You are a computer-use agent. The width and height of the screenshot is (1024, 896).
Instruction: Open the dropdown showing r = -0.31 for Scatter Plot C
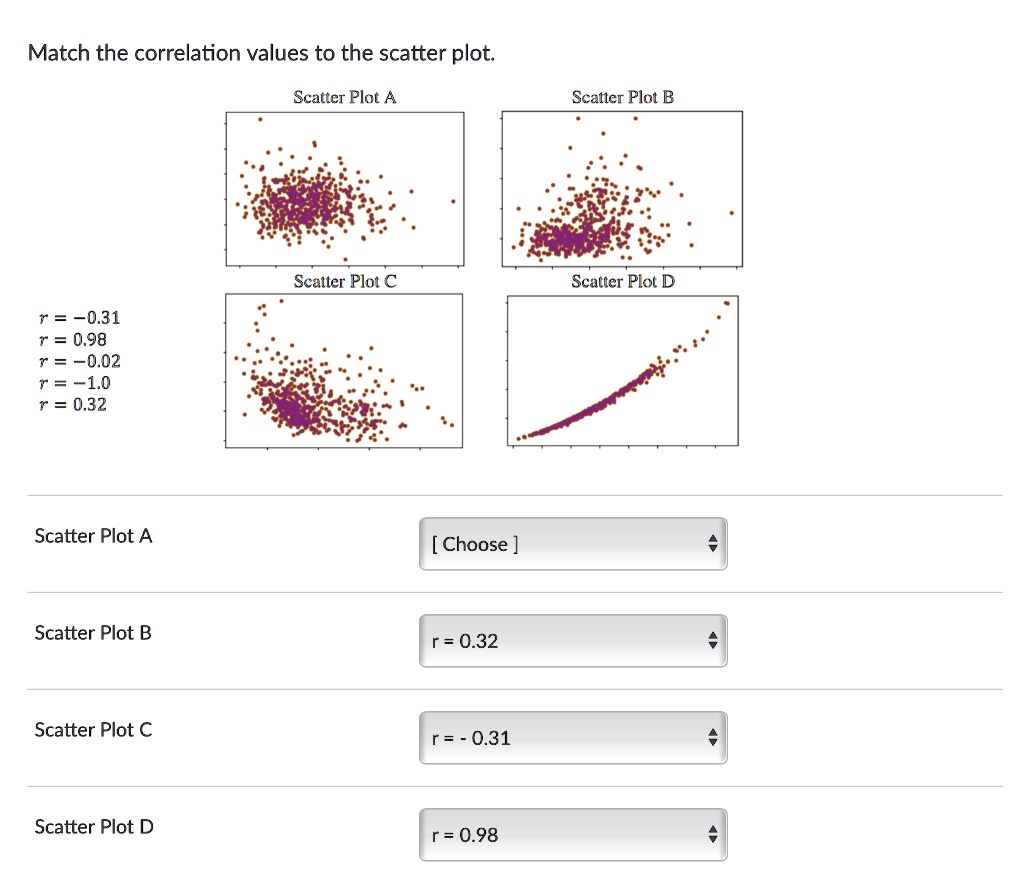tap(573, 737)
